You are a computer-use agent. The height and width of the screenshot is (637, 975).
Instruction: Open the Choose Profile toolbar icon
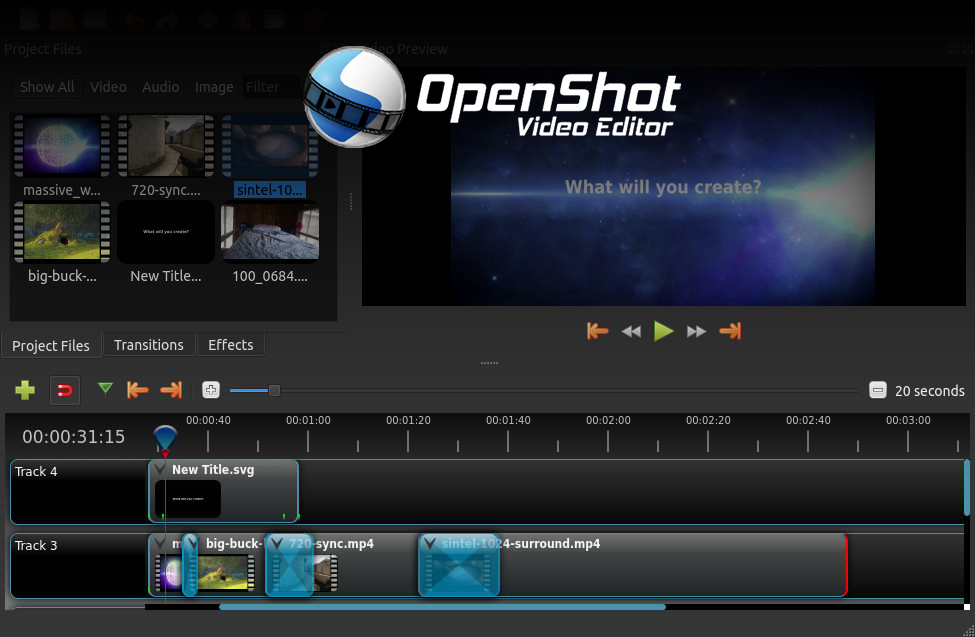(241, 20)
